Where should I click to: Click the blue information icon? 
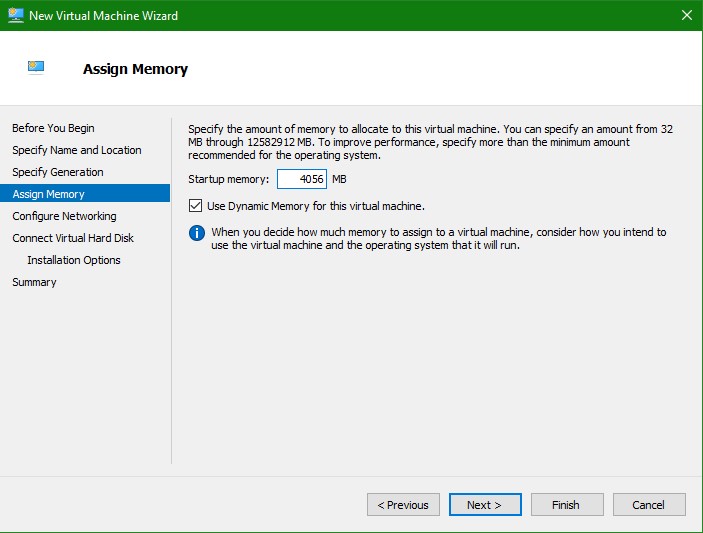[197, 233]
